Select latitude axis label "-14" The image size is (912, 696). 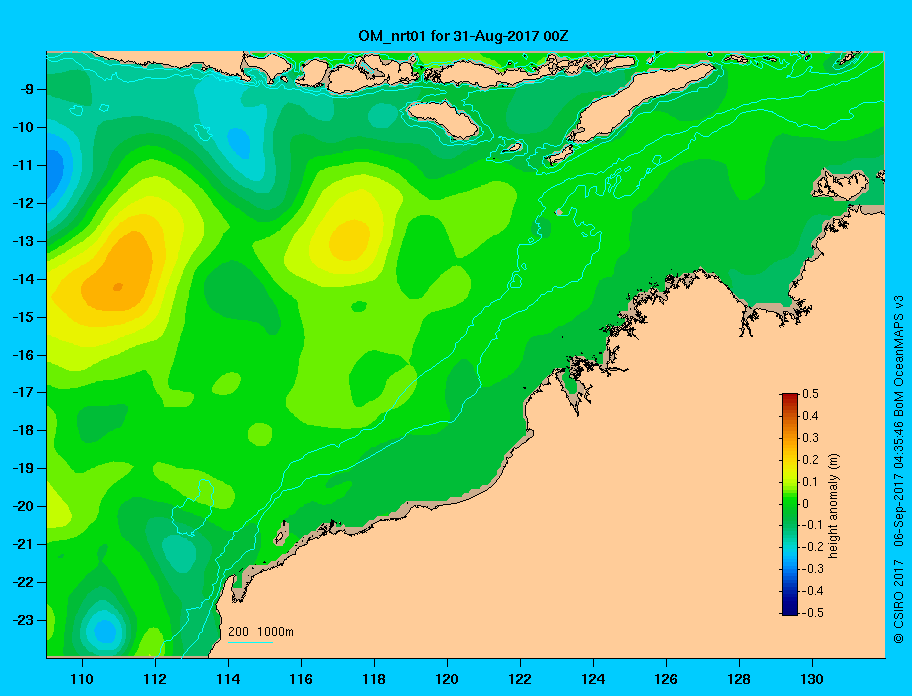23,279
